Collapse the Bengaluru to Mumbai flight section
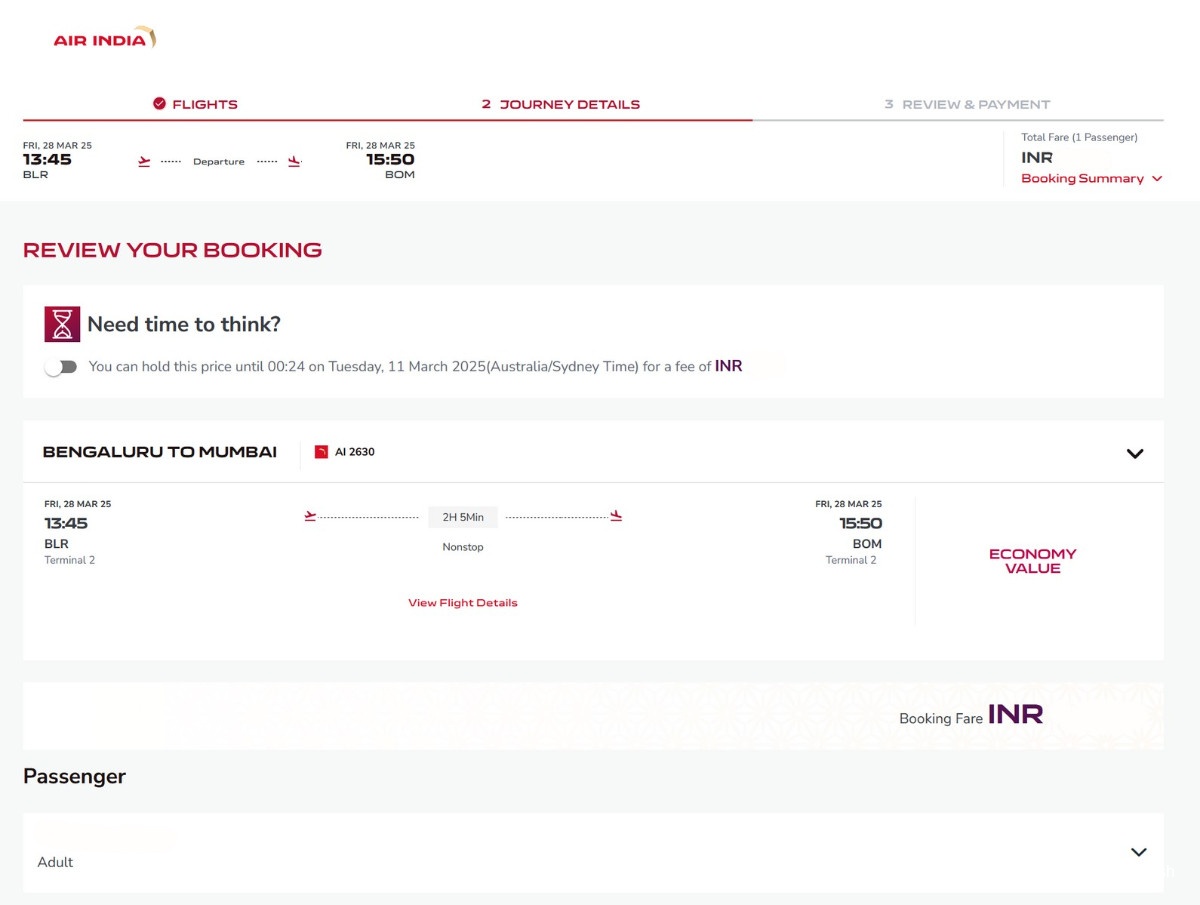The width and height of the screenshot is (1200, 905). point(1135,453)
